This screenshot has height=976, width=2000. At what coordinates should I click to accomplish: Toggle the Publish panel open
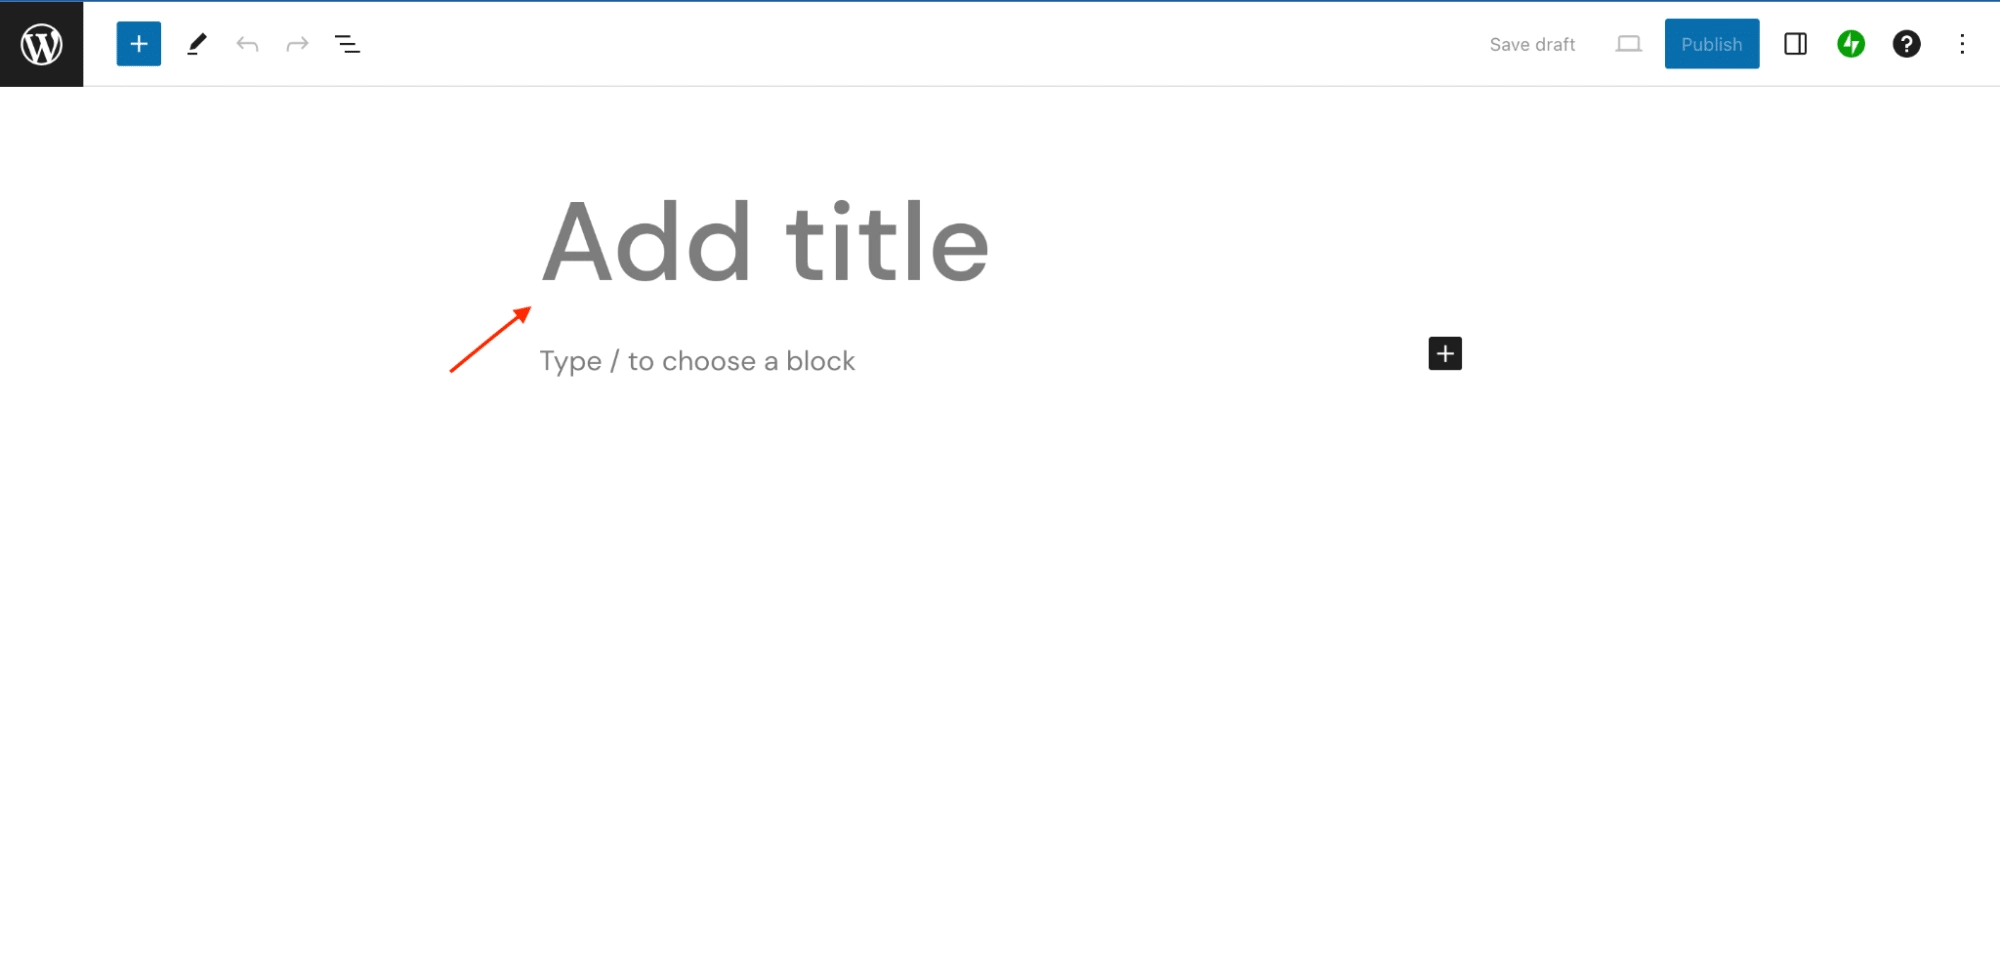(1711, 43)
